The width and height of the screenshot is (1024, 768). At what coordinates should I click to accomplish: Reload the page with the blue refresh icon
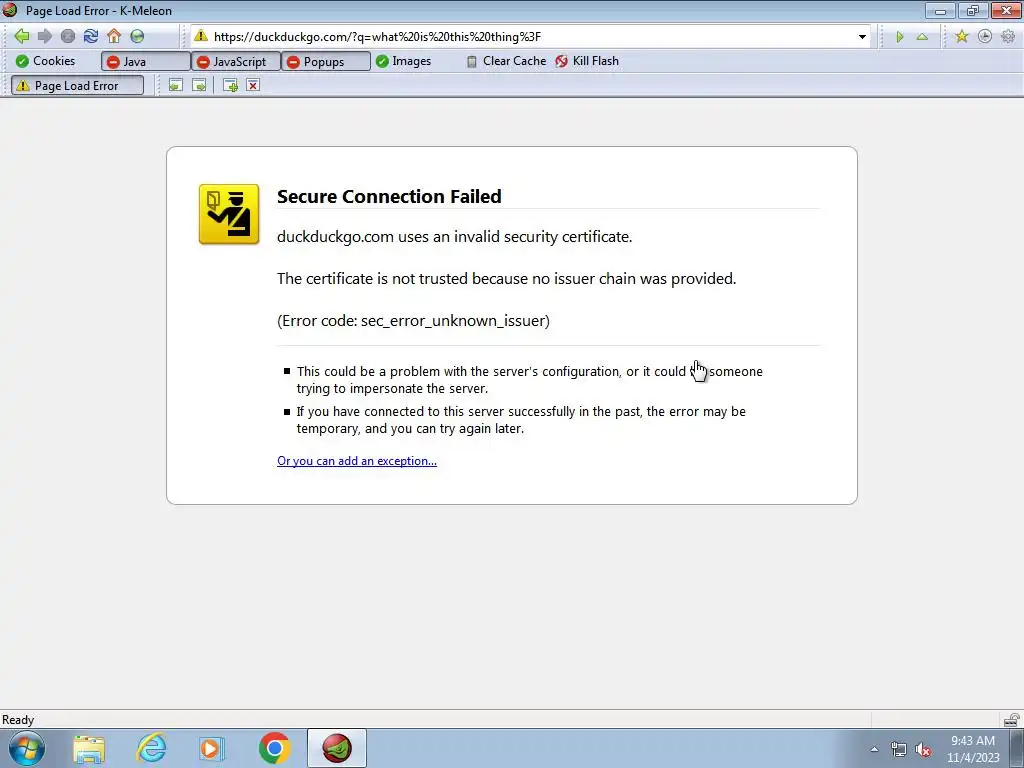91,36
